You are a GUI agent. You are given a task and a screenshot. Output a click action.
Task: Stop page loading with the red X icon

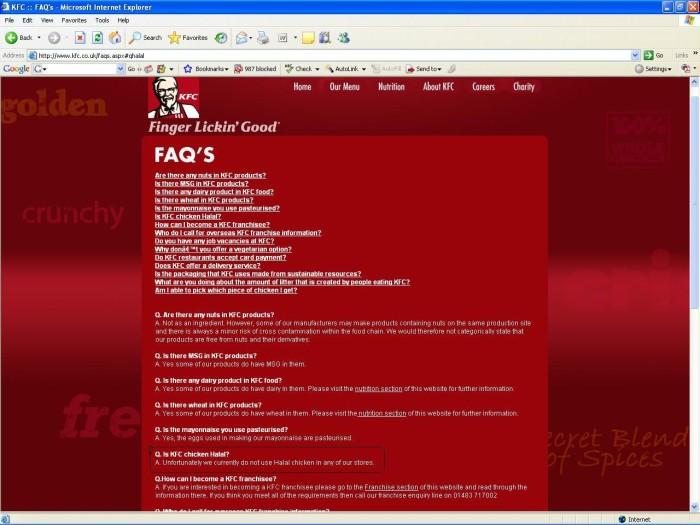tap(81, 37)
